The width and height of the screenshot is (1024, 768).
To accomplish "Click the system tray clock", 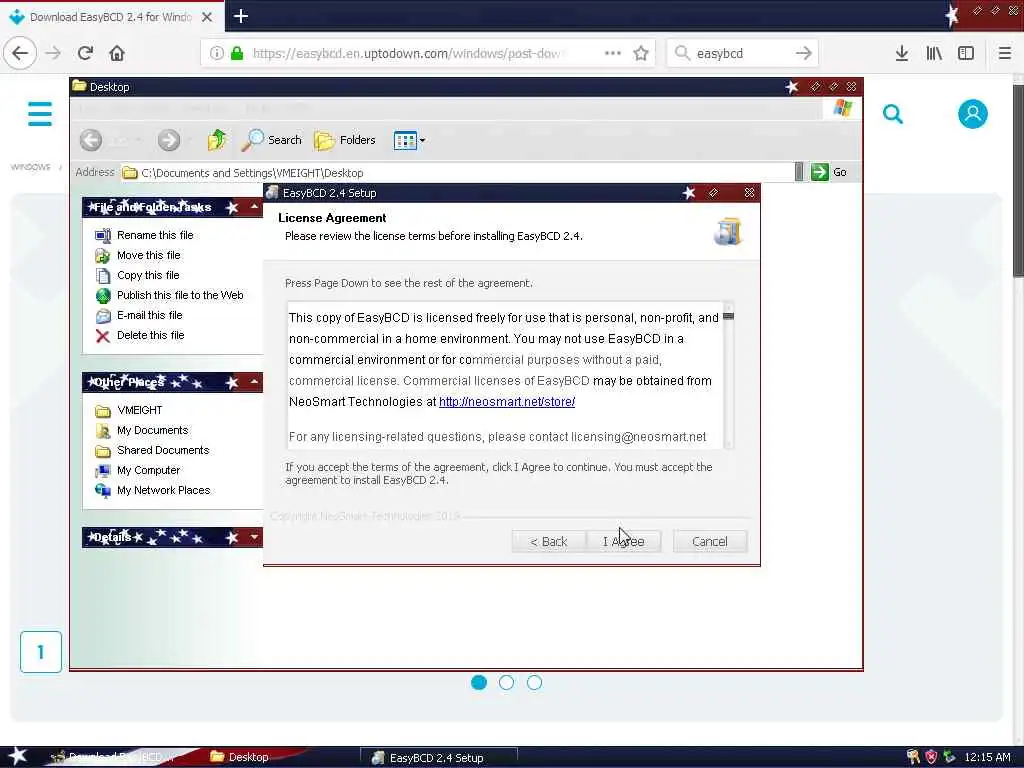I will coord(987,757).
